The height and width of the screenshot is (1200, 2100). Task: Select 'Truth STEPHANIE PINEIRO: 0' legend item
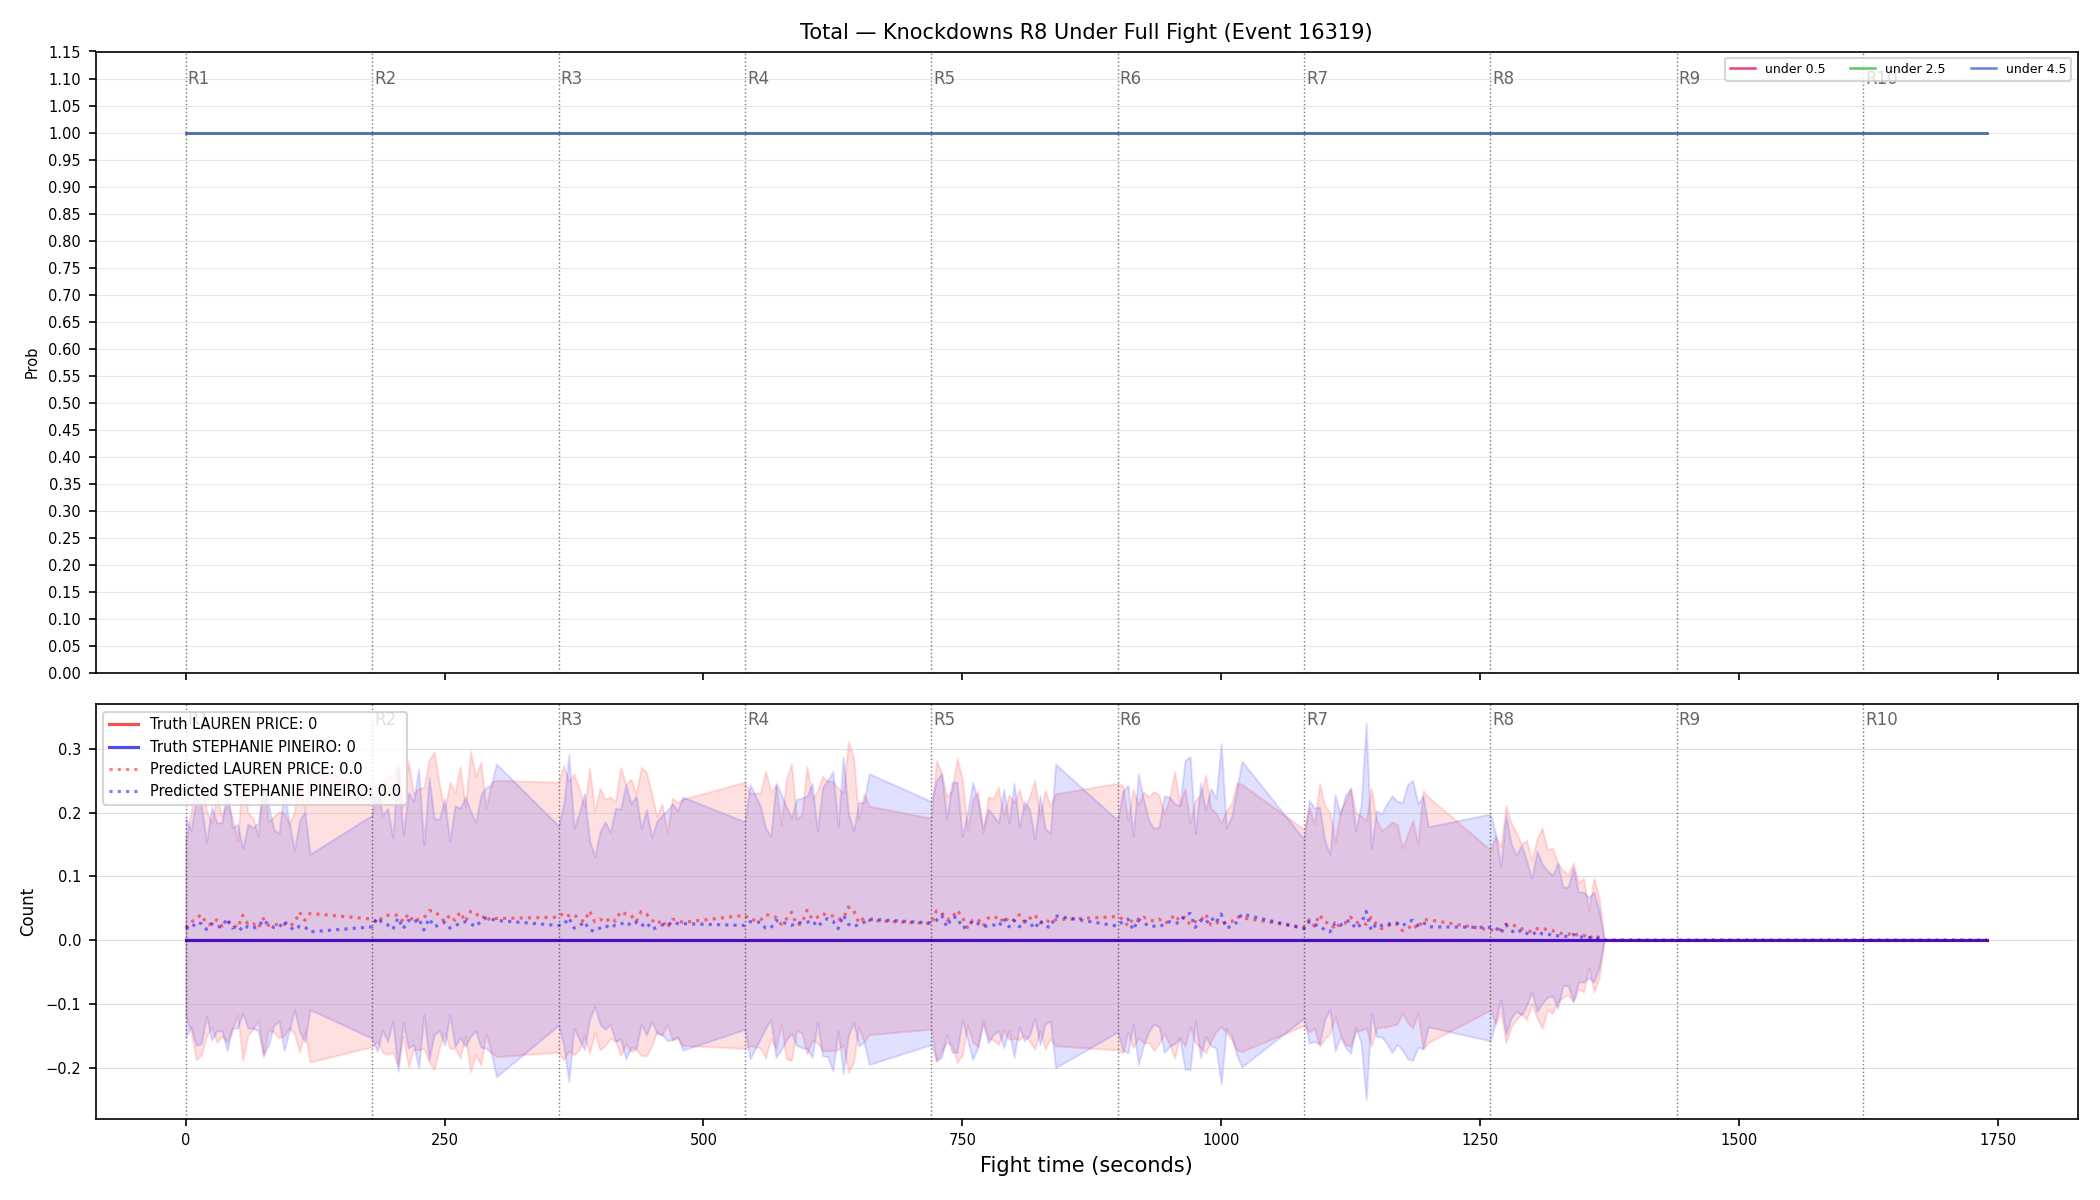[231, 746]
